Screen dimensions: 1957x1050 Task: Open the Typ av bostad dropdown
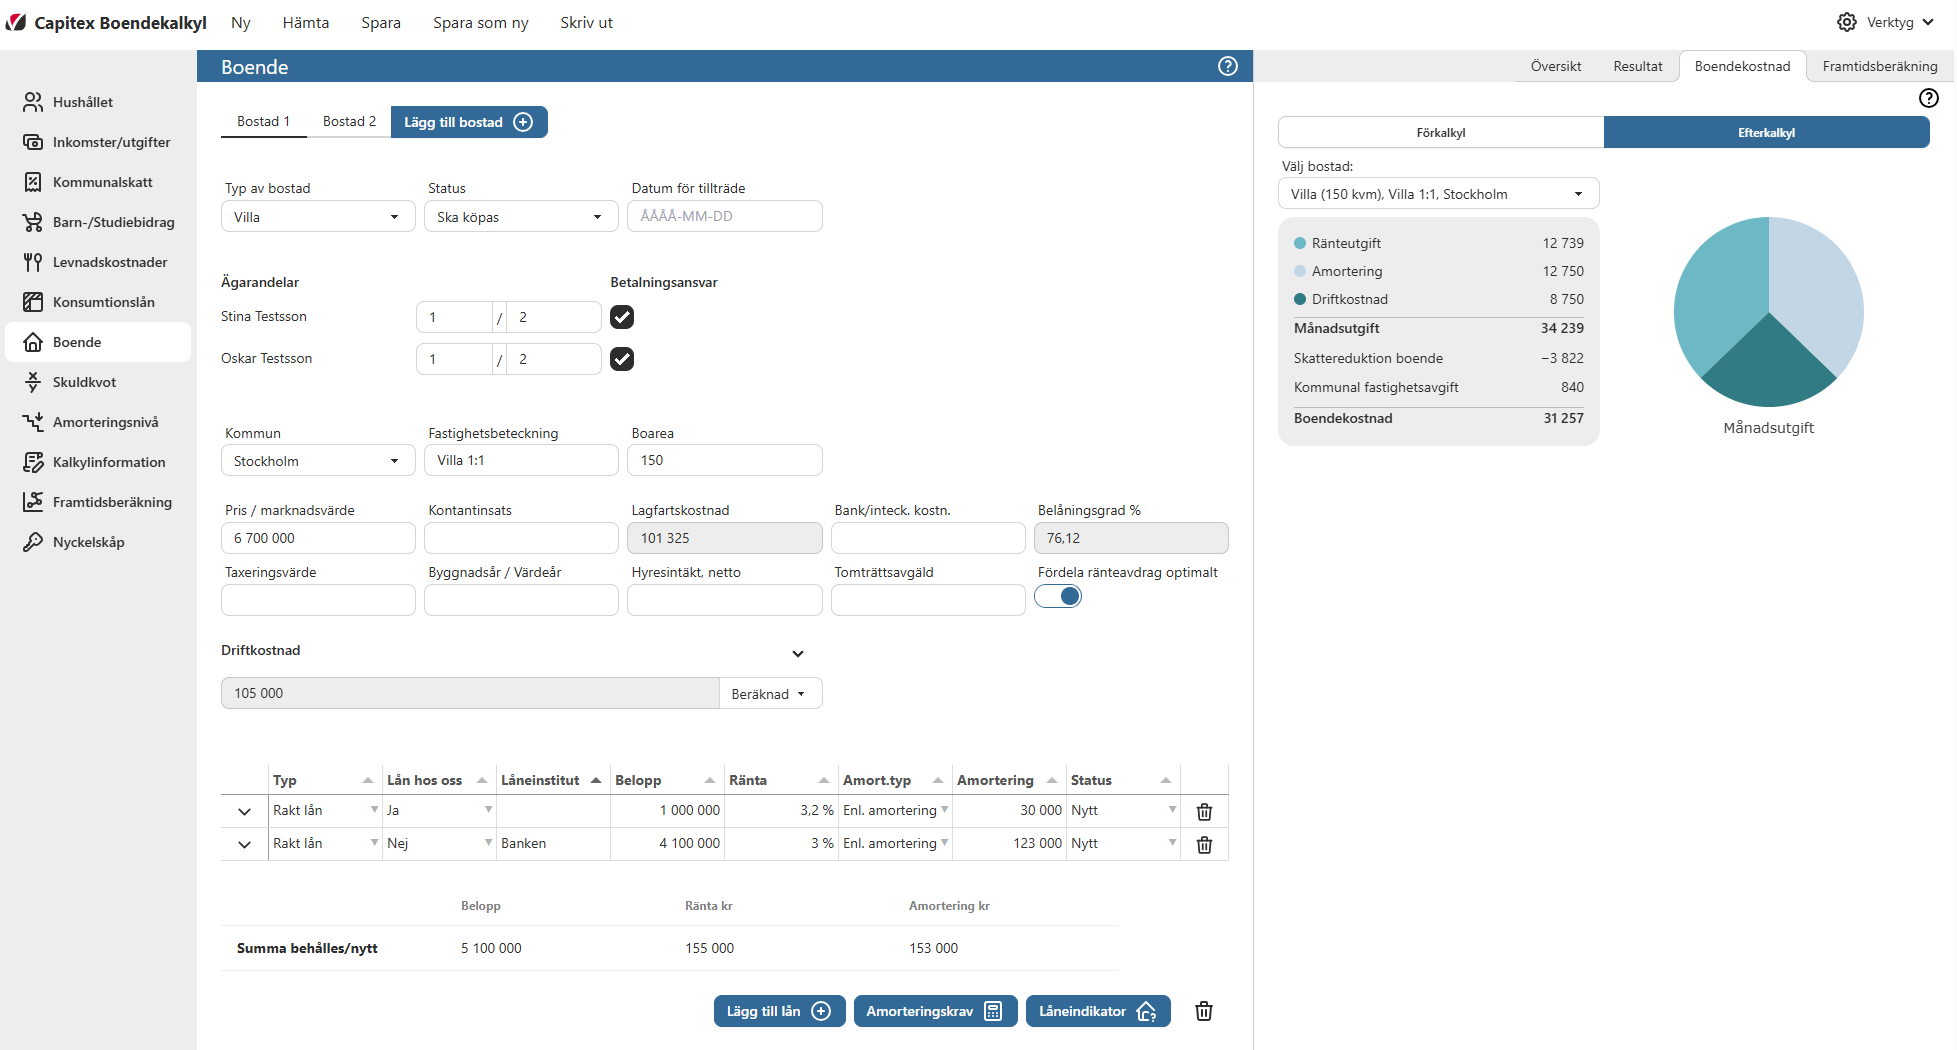click(317, 217)
